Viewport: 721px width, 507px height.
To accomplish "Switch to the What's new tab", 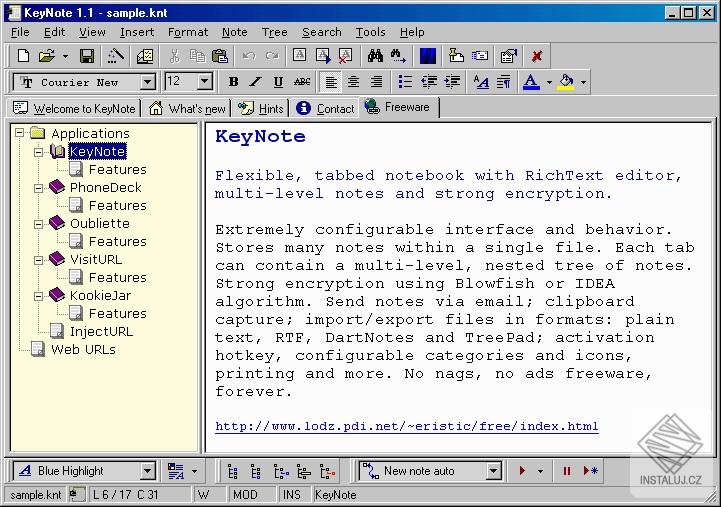I will point(187,109).
